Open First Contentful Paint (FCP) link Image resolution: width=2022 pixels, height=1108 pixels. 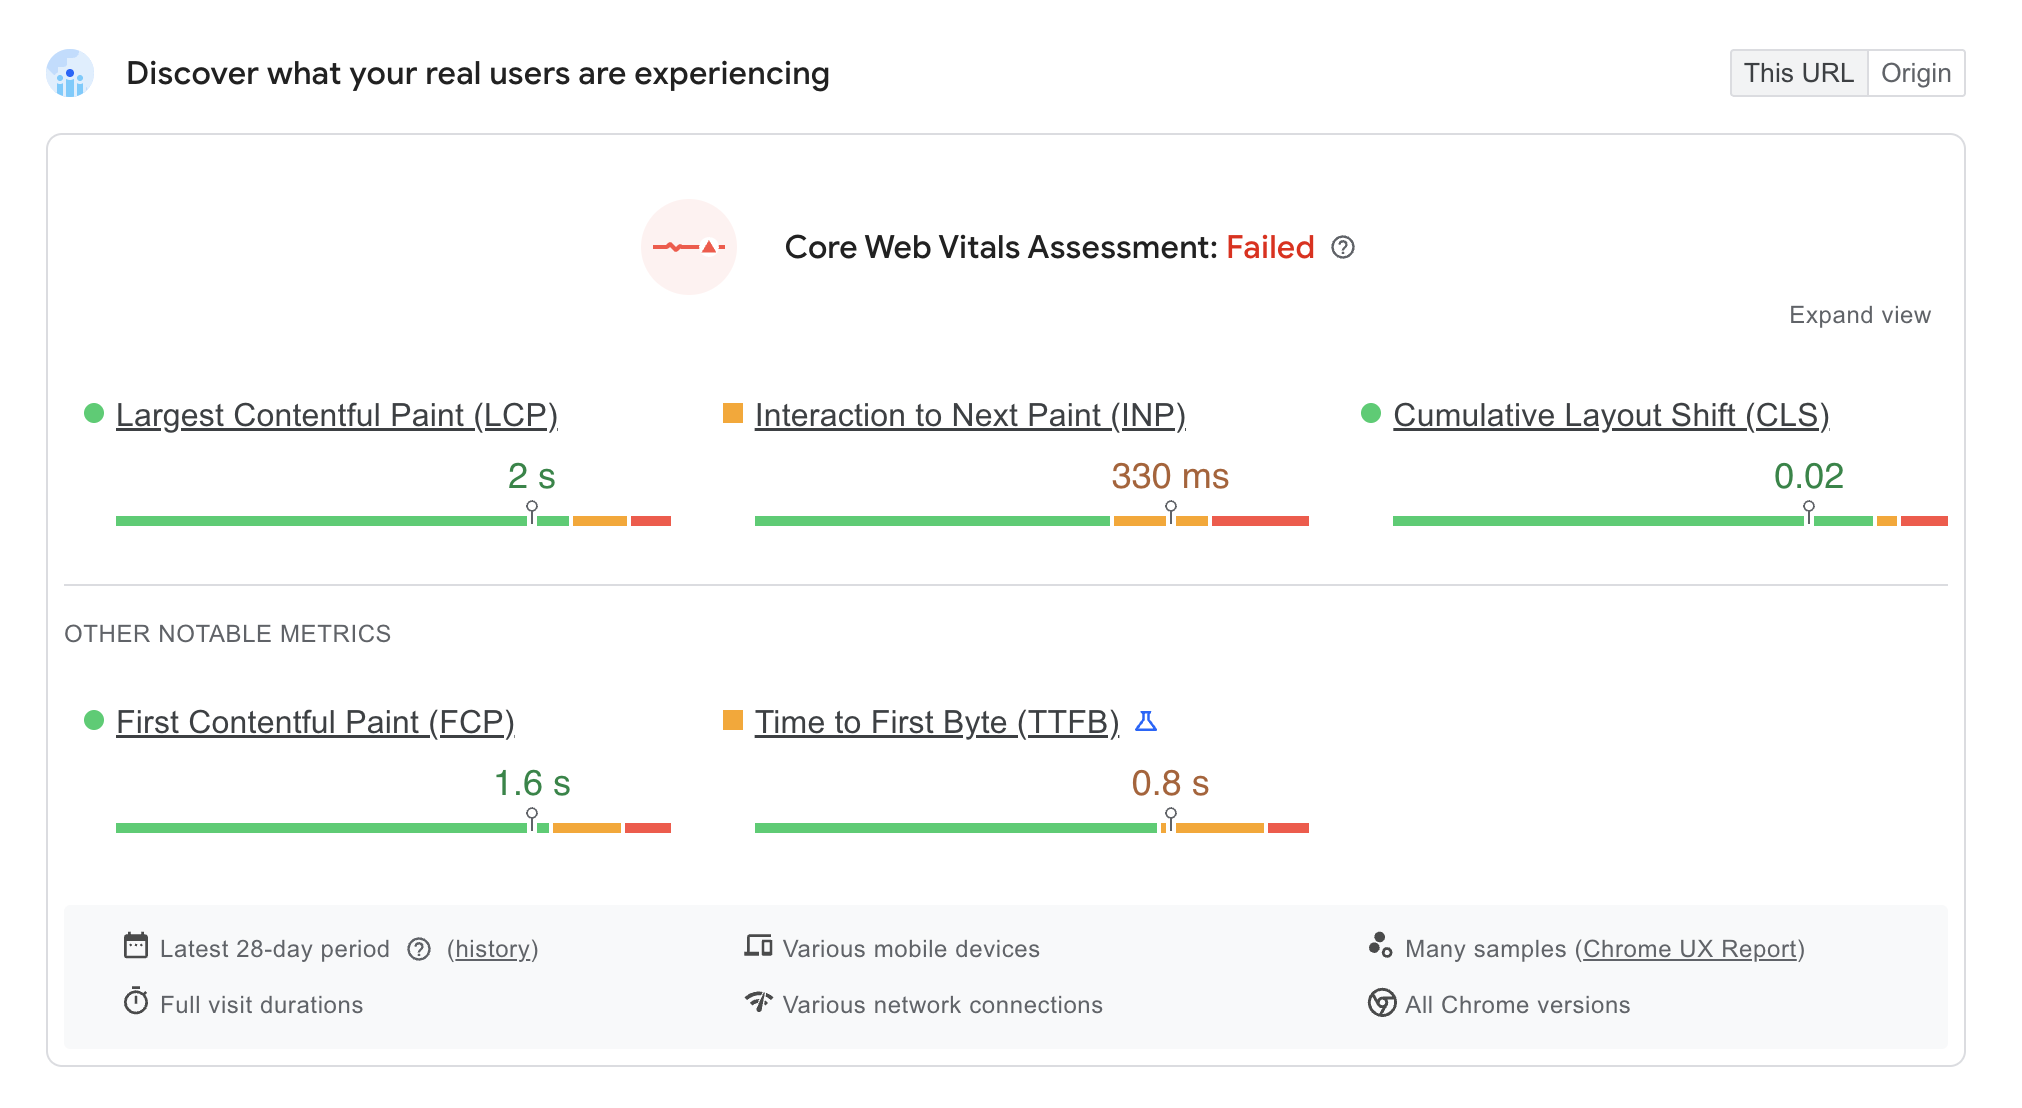[315, 722]
